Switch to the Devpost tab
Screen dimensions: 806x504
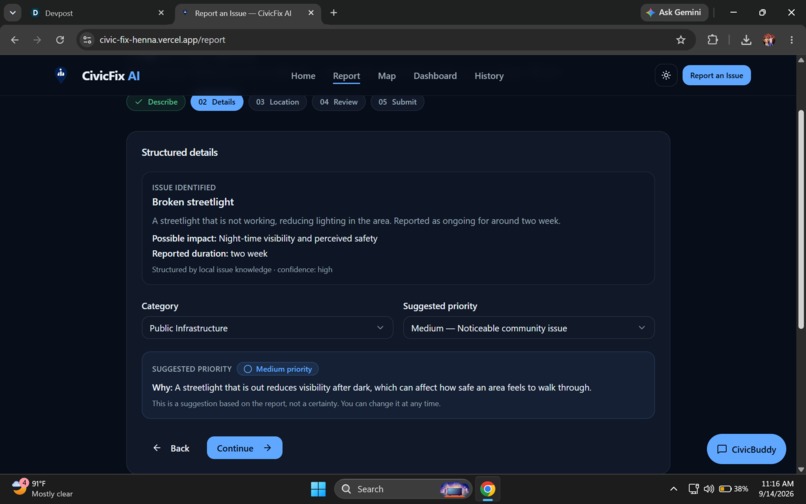click(x=96, y=13)
